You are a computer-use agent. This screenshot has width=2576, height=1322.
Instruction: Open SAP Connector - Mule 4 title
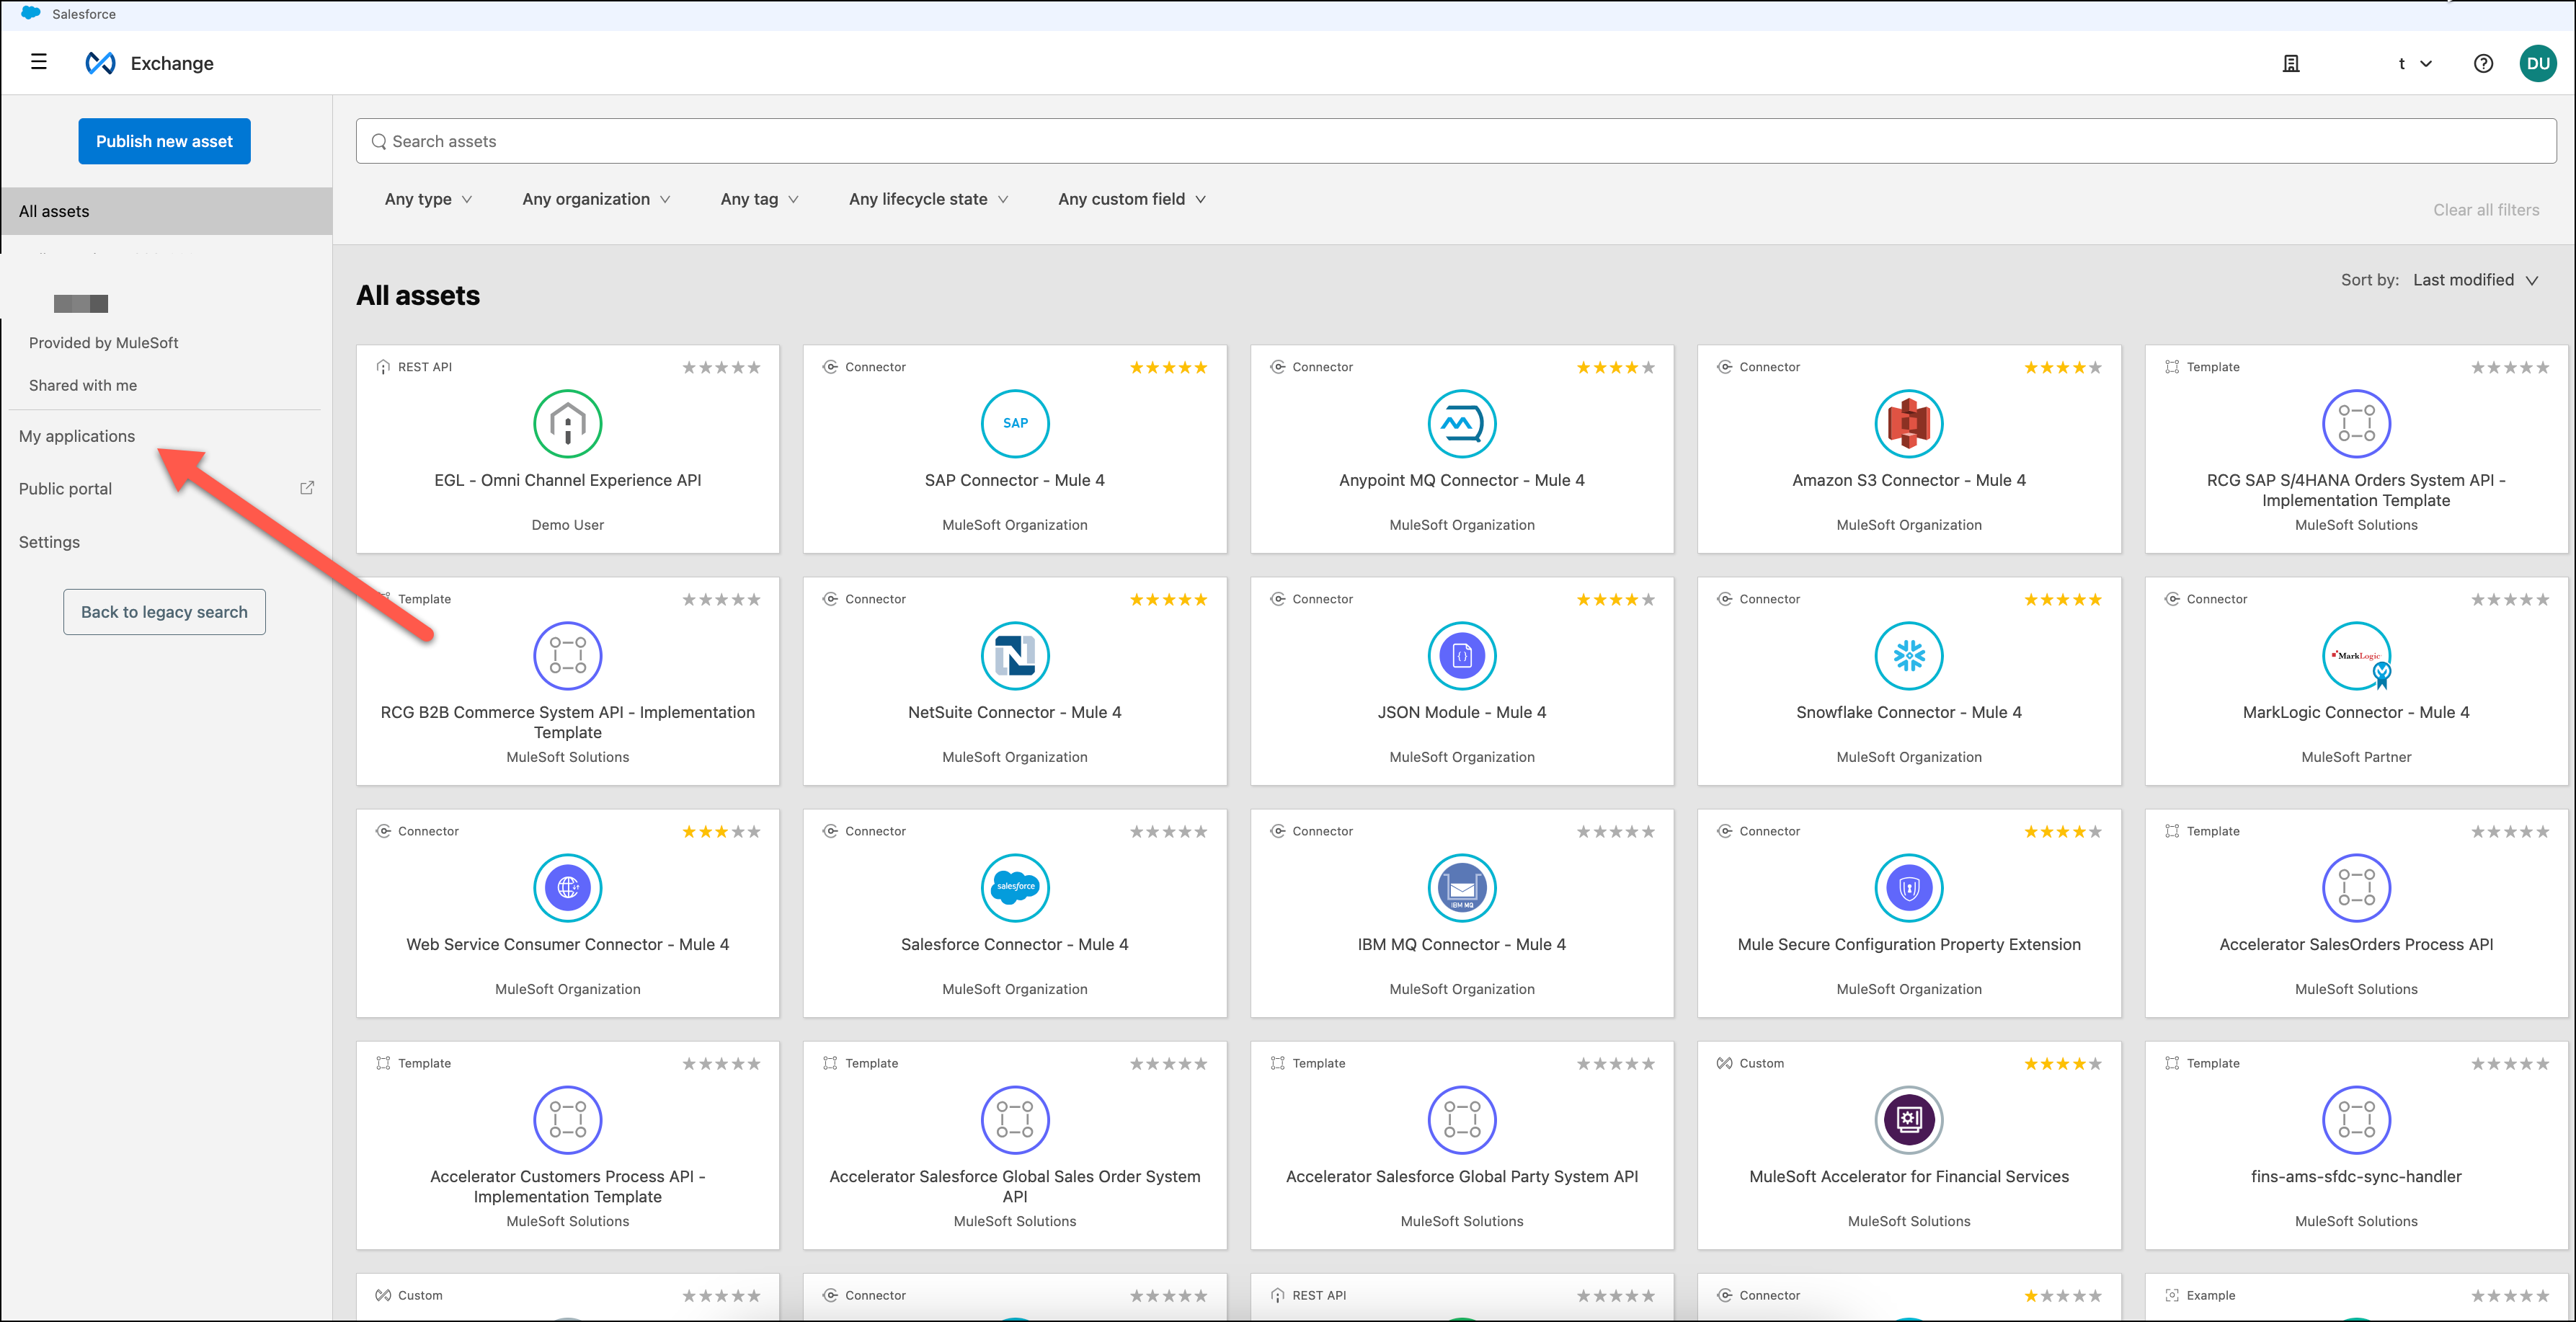[1015, 480]
